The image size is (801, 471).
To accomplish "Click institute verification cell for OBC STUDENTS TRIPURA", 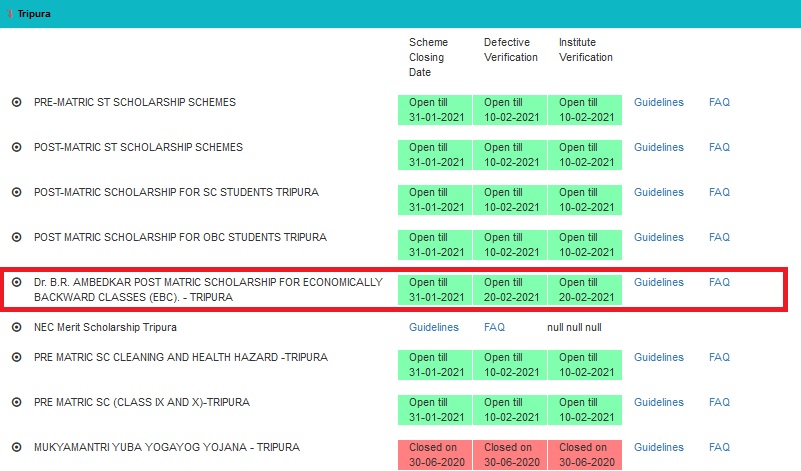I will tap(585, 245).
